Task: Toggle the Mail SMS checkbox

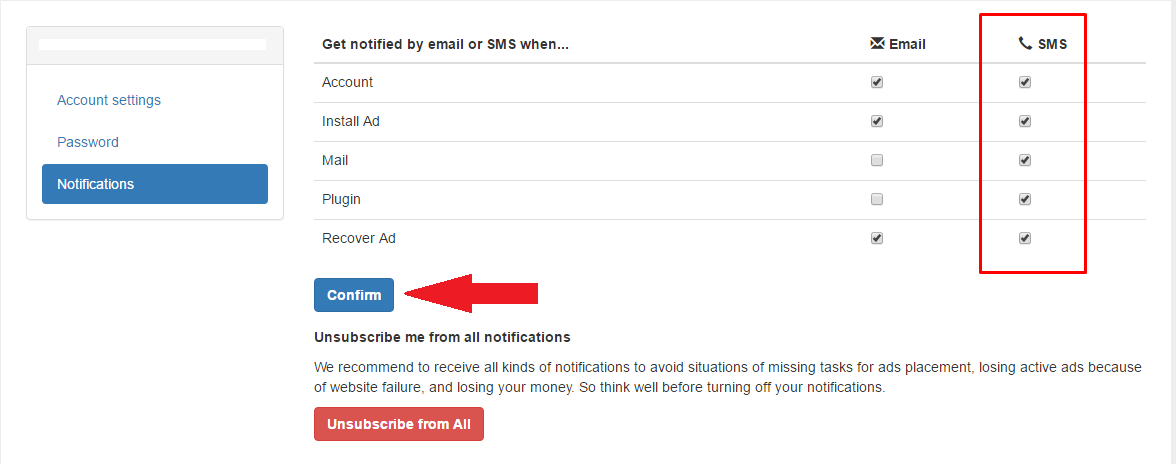Action: coord(1024,160)
